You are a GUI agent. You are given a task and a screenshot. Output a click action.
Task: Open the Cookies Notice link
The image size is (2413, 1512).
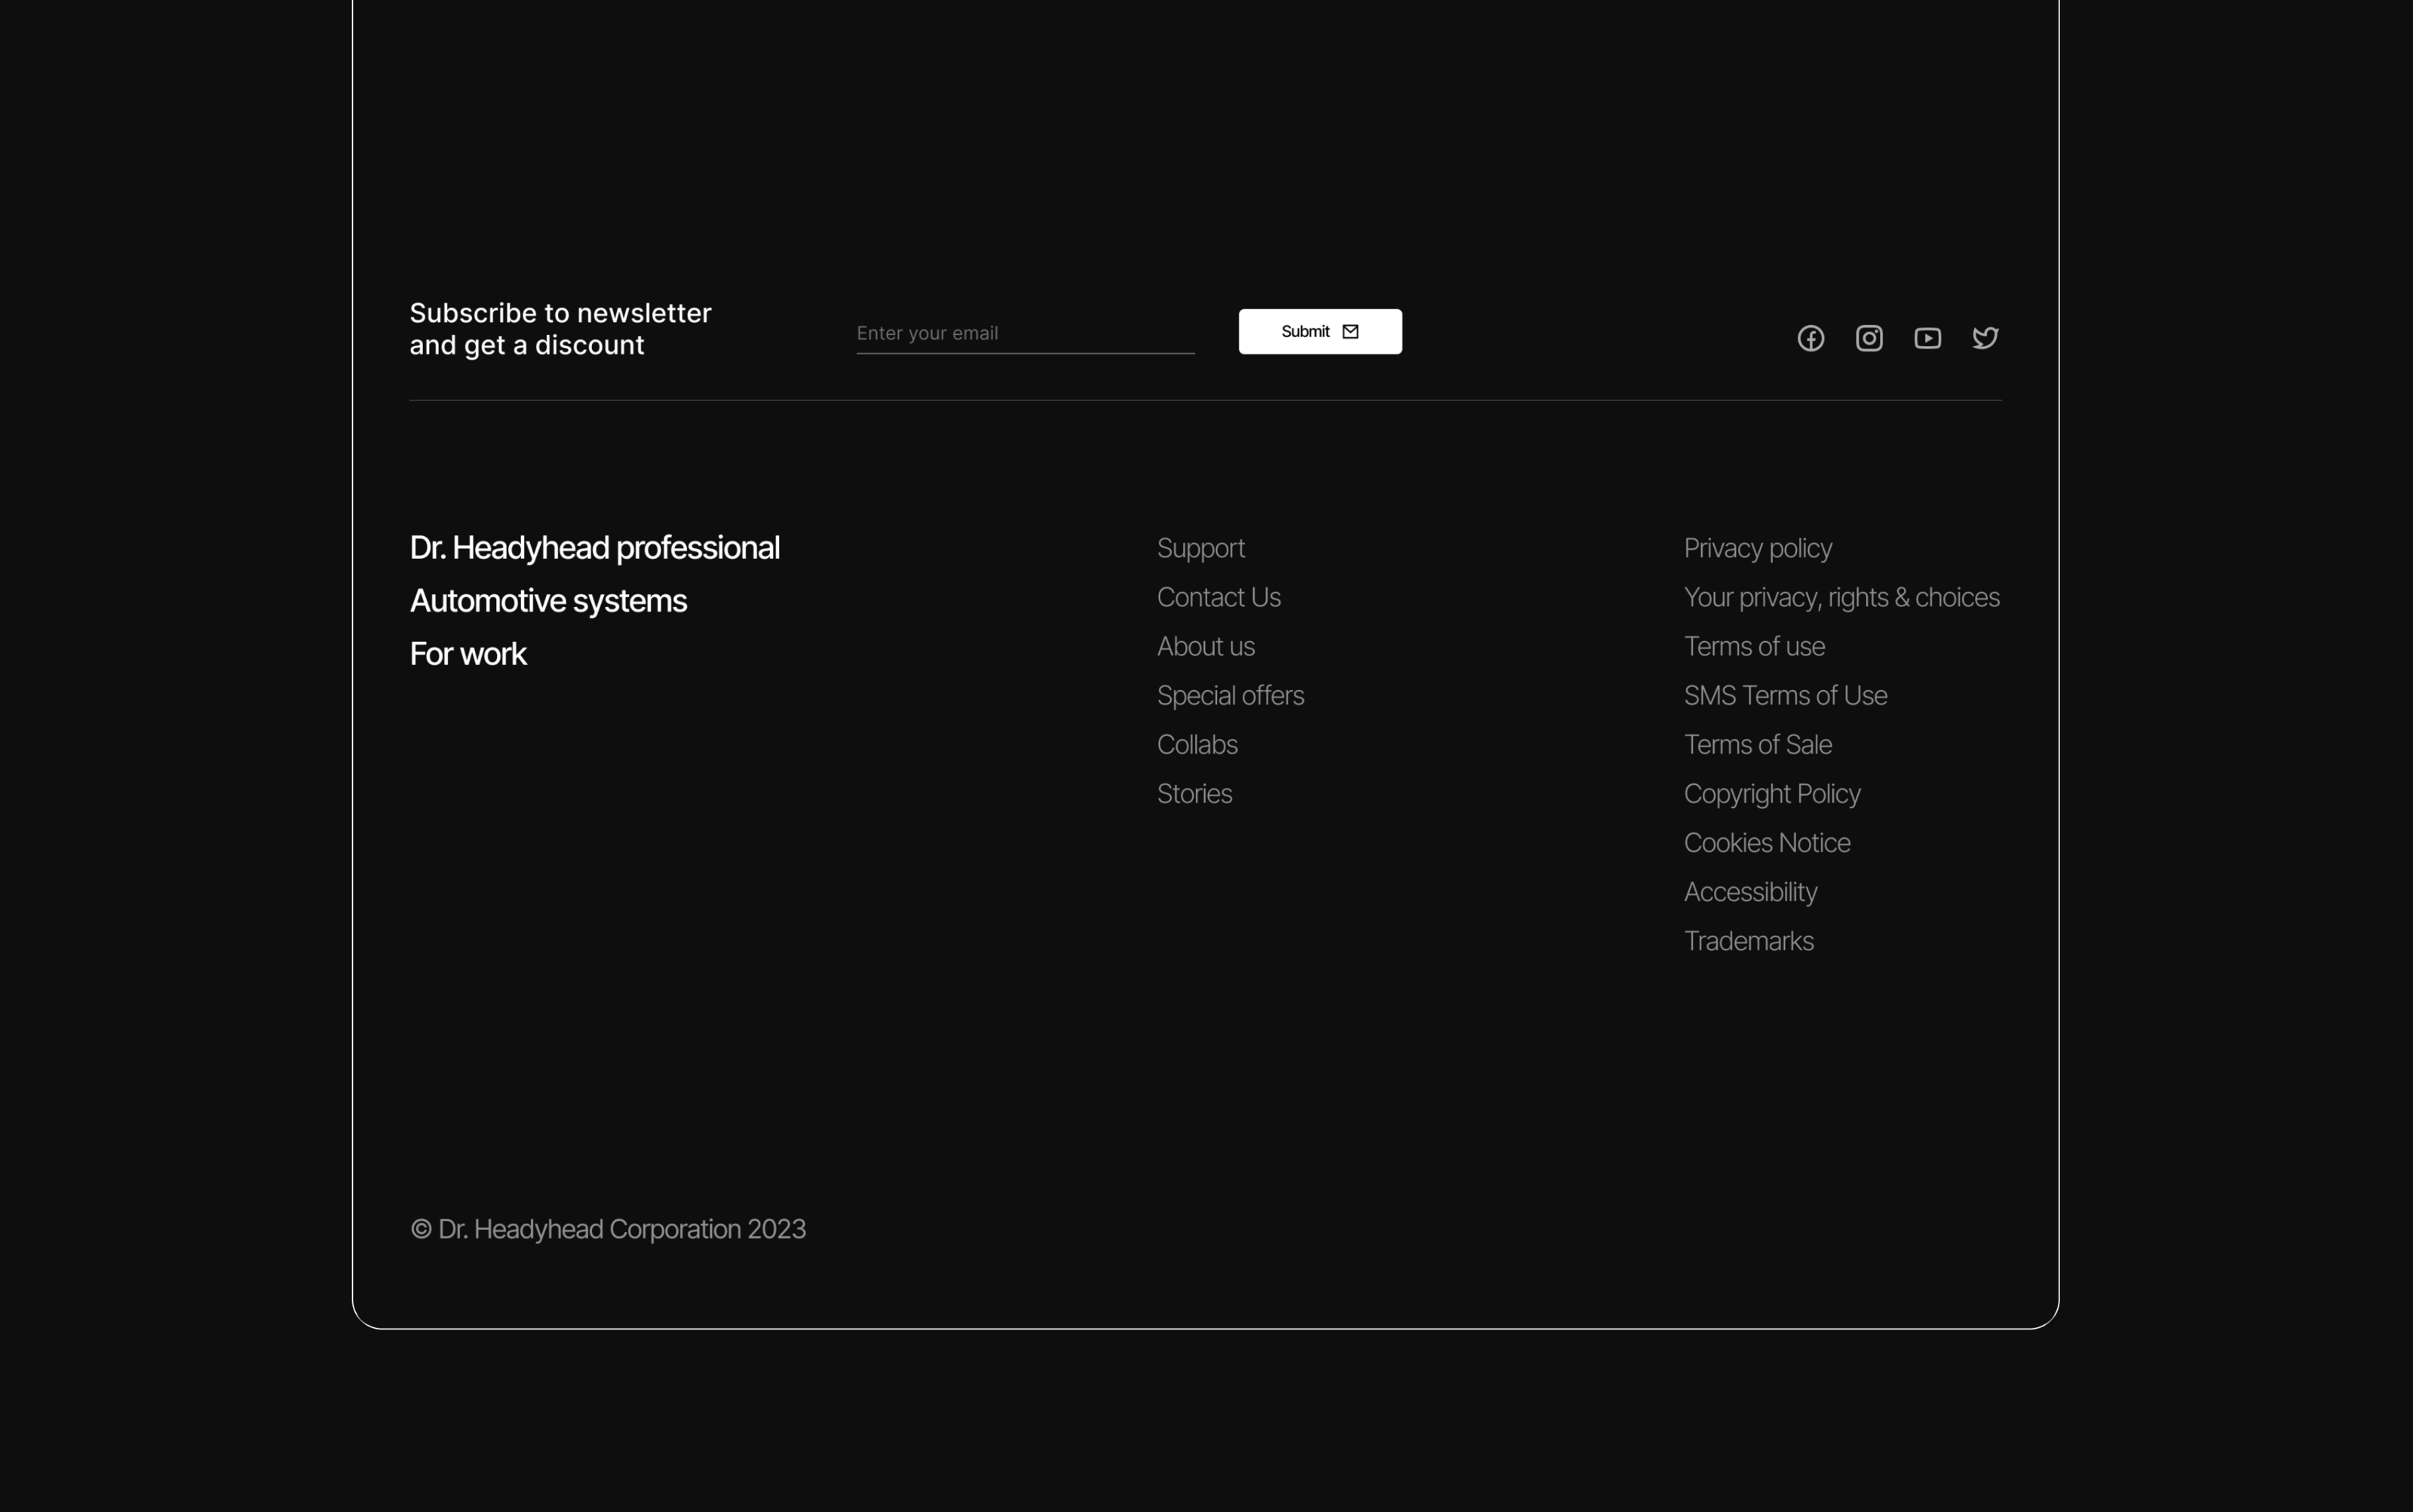point(1766,842)
